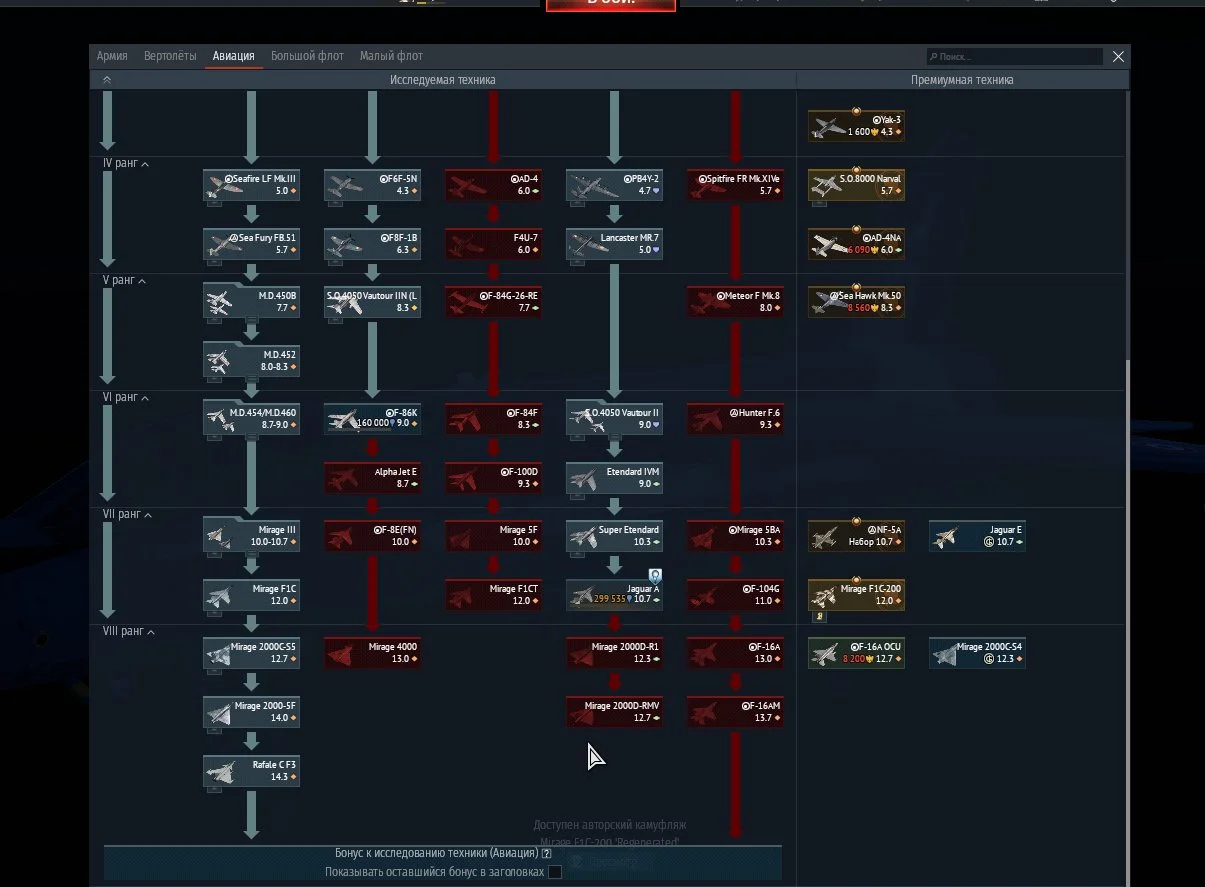Select the Mirage 4000 locked aircraft

coord(372,653)
